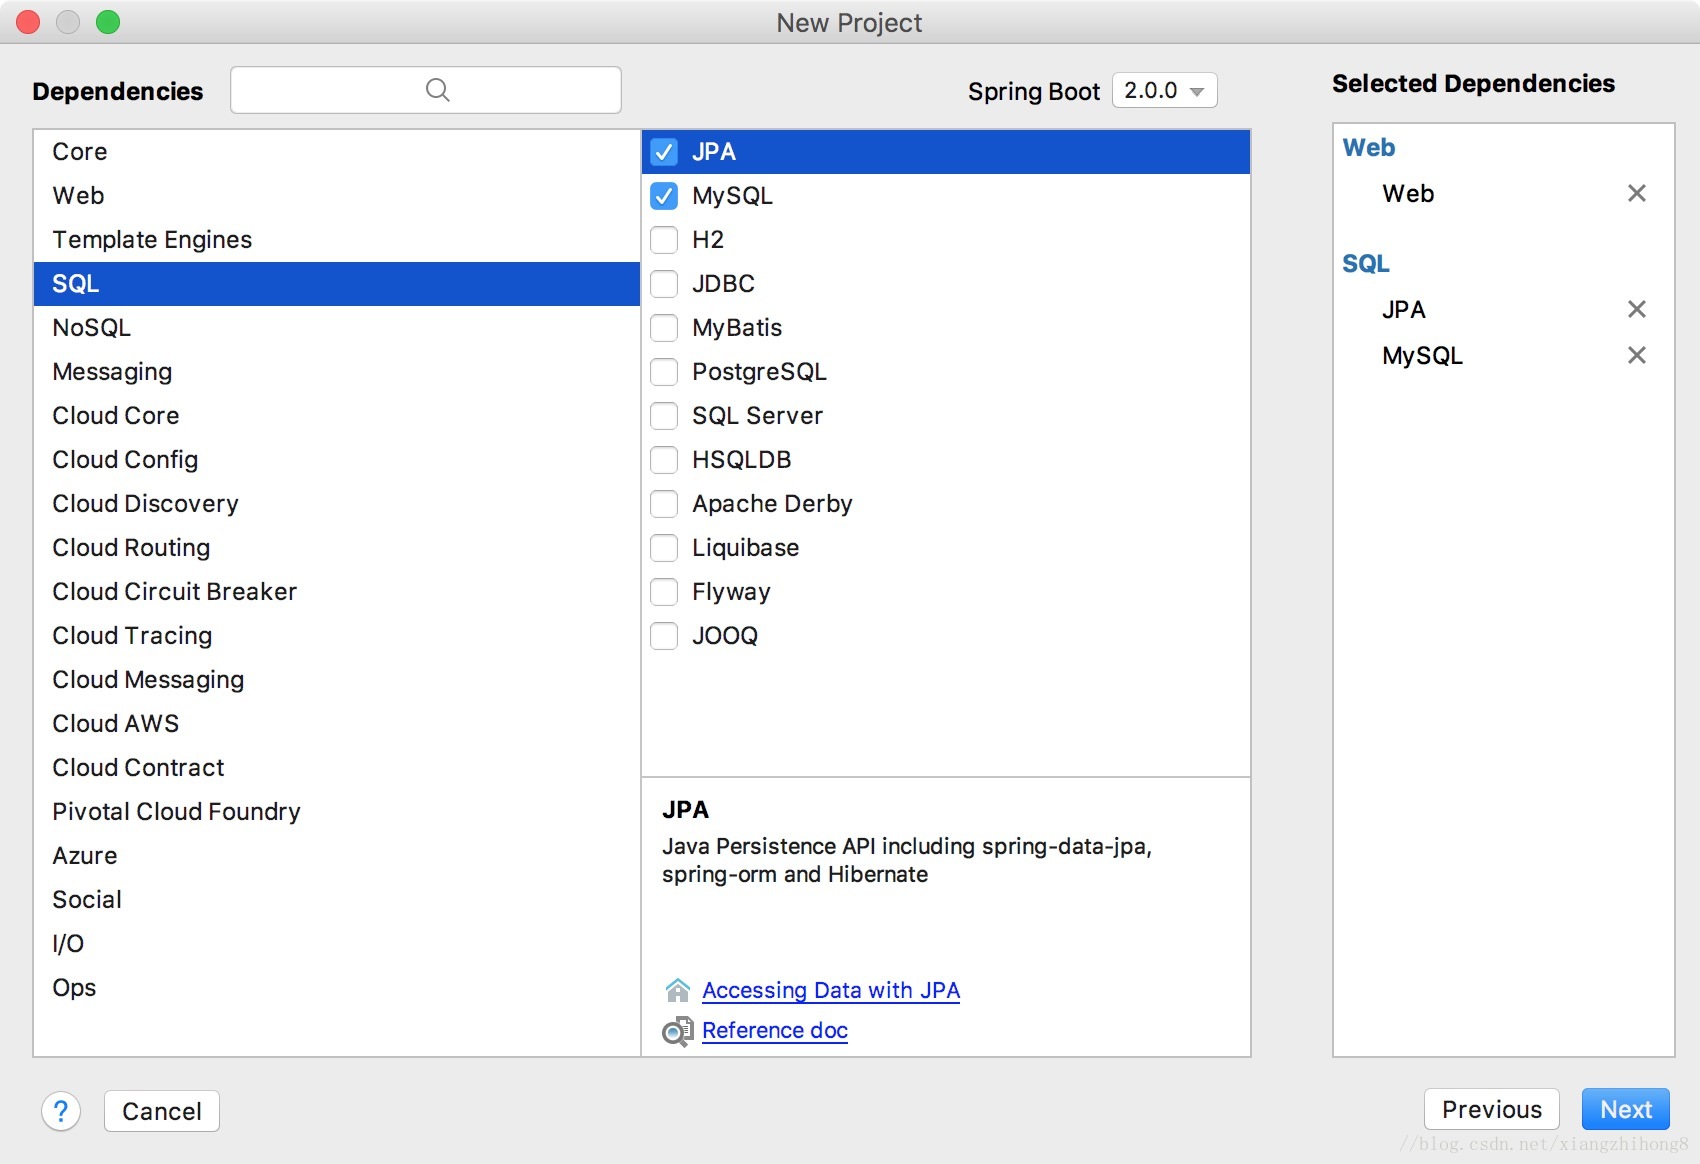This screenshot has width=1700, height=1164.
Task: Open the Spring Boot version dropdown
Action: point(1164,91)
